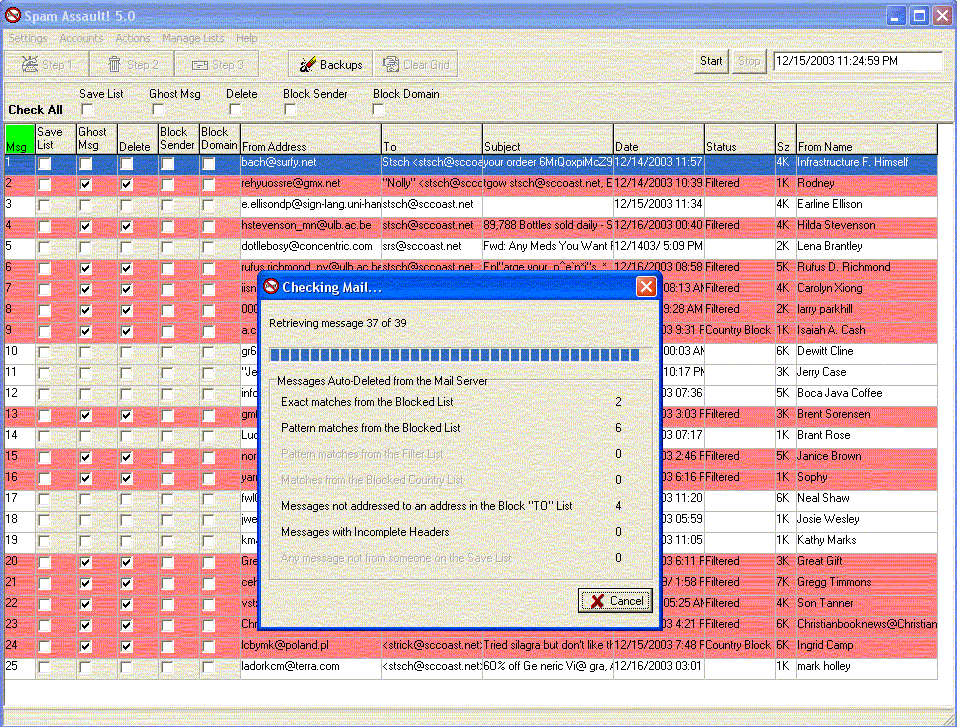This screenshot has height=727, width=957.
Task: Click the Start button
Action: [x=711, y=62]
